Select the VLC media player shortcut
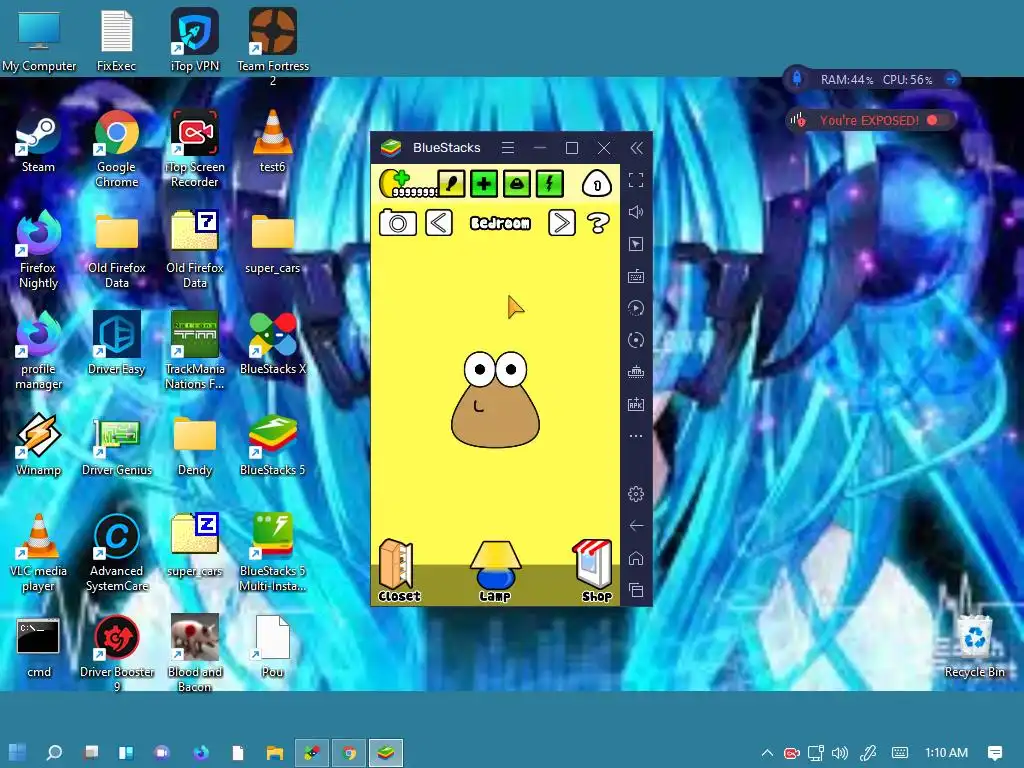Image resolution: width=1024 pixels, height=768 pixels. coord(38,554)
